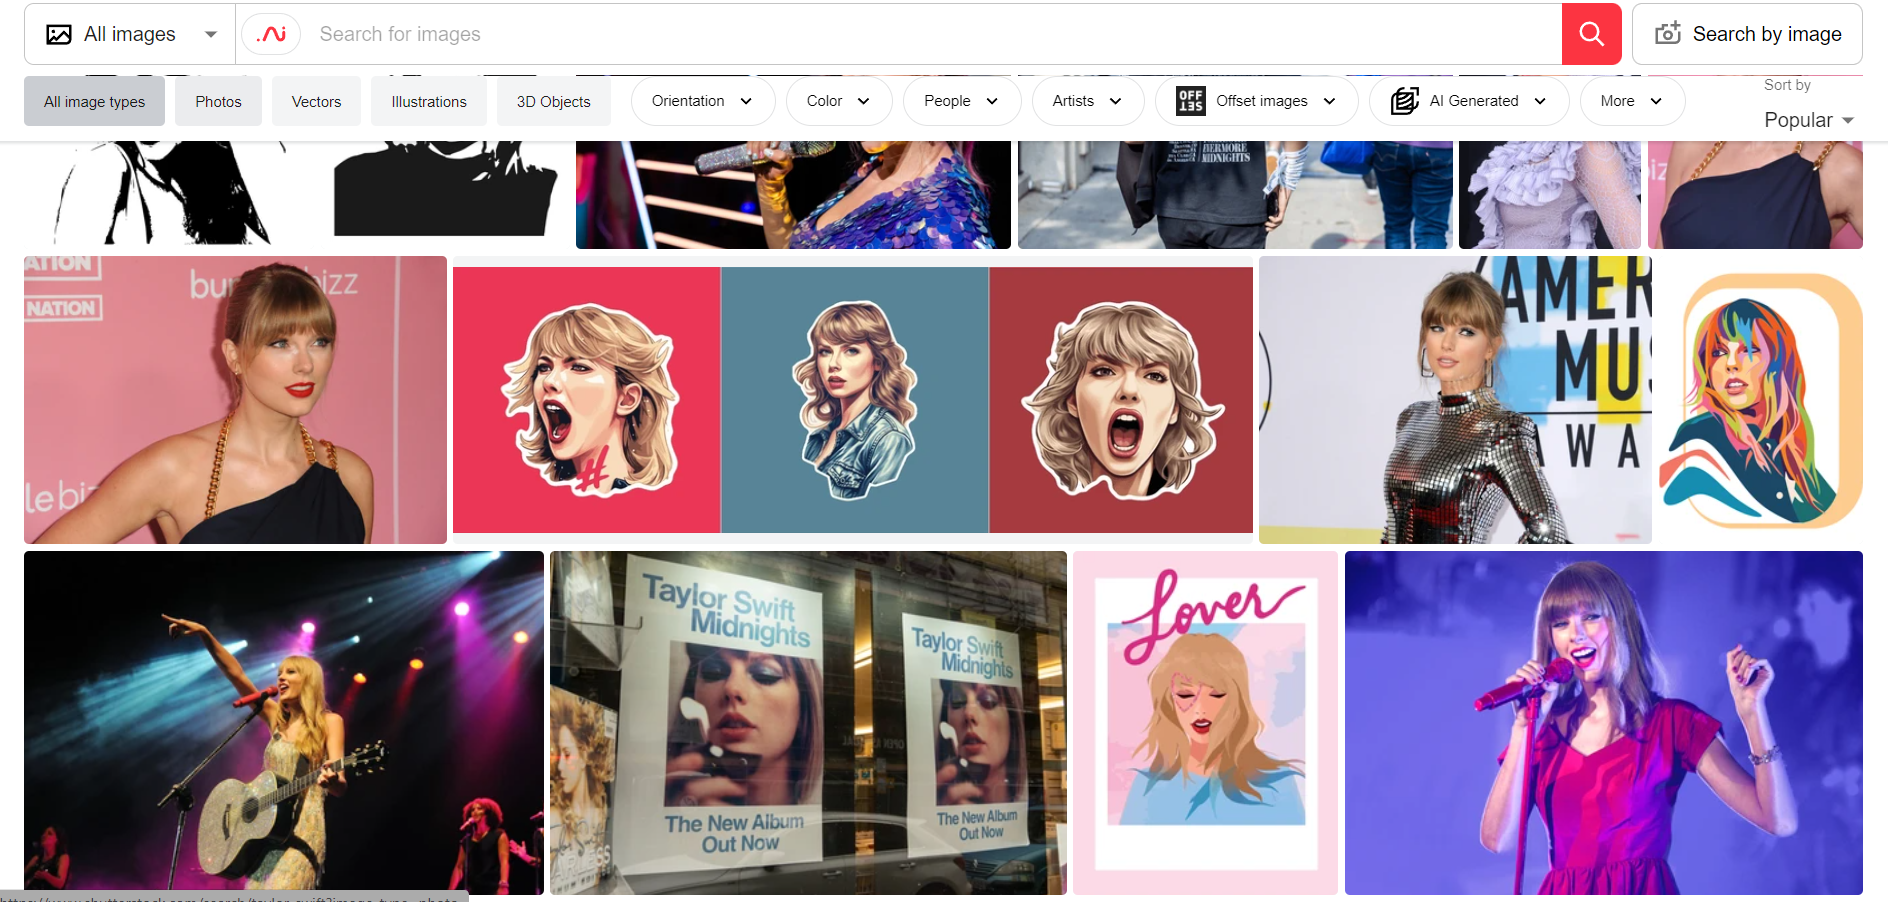The height and width of the screenshot is (902, 1888).
Task: Open the People filter dropdown
Action: [x=962, y=101]
